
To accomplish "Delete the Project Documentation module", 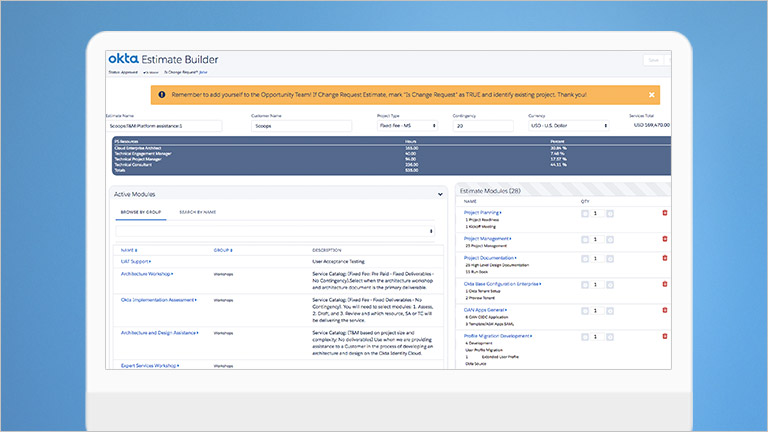I will point(665,258).
